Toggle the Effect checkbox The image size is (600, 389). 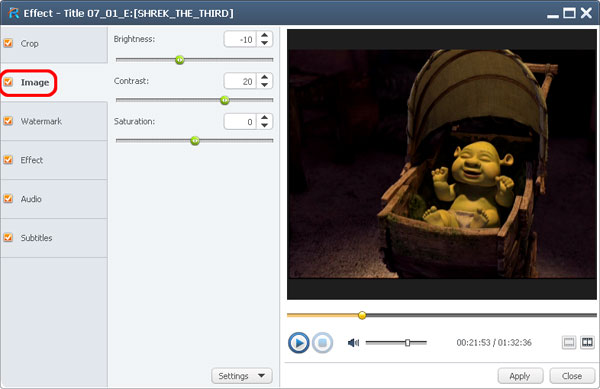click(x=8, y=160)
